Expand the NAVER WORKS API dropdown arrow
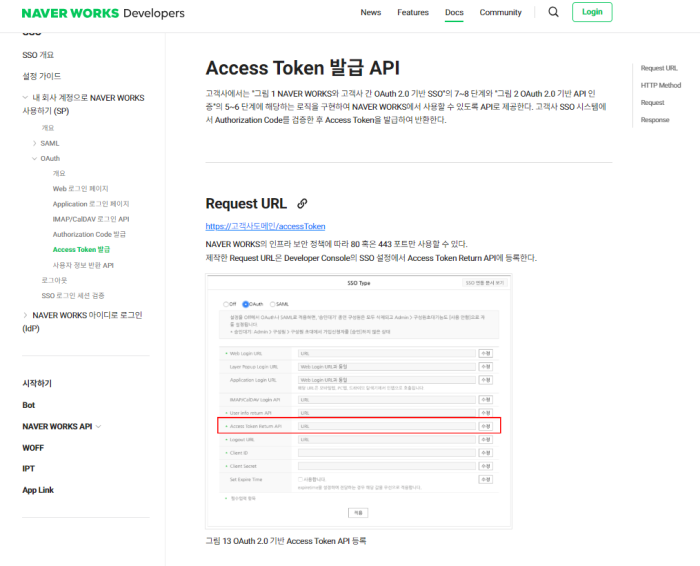 (x=99, y=427)
